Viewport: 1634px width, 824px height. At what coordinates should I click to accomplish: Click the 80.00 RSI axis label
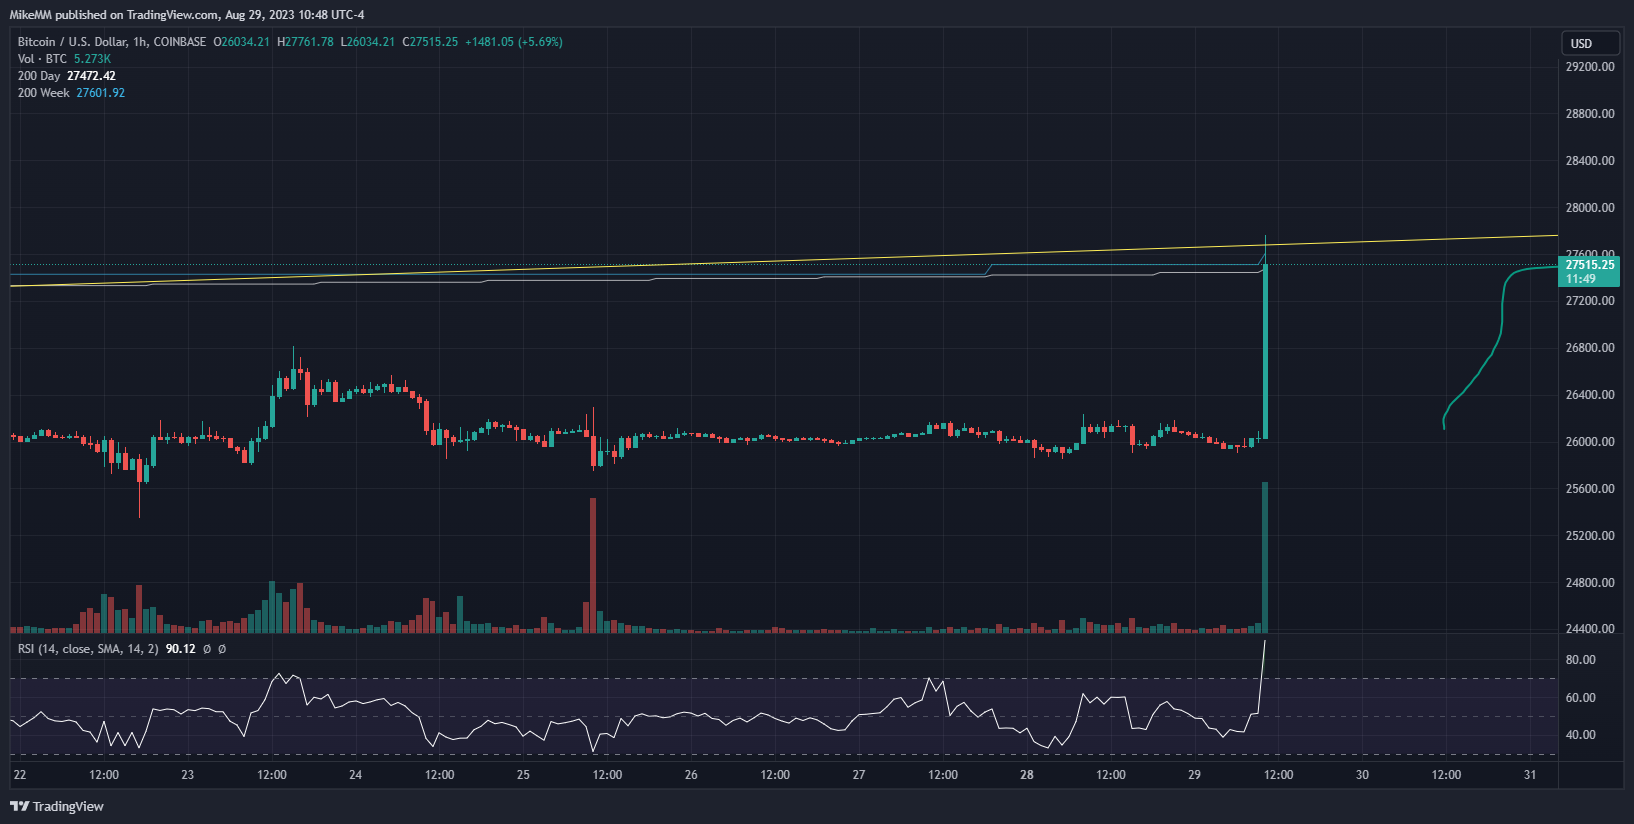tap(1580, 660)
